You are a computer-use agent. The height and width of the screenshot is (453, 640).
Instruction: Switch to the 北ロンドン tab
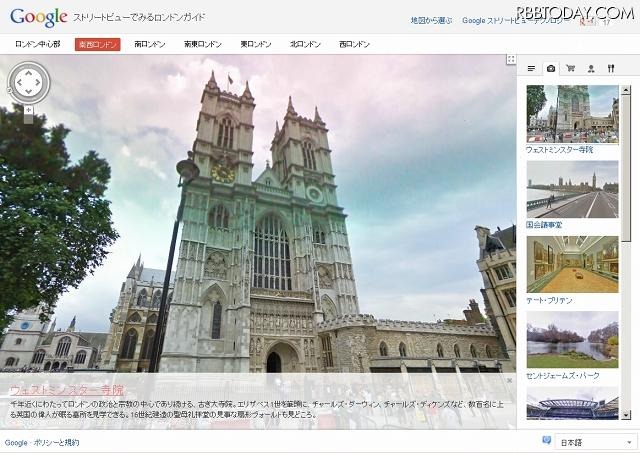pyautogui.click(x=305, y=44)
